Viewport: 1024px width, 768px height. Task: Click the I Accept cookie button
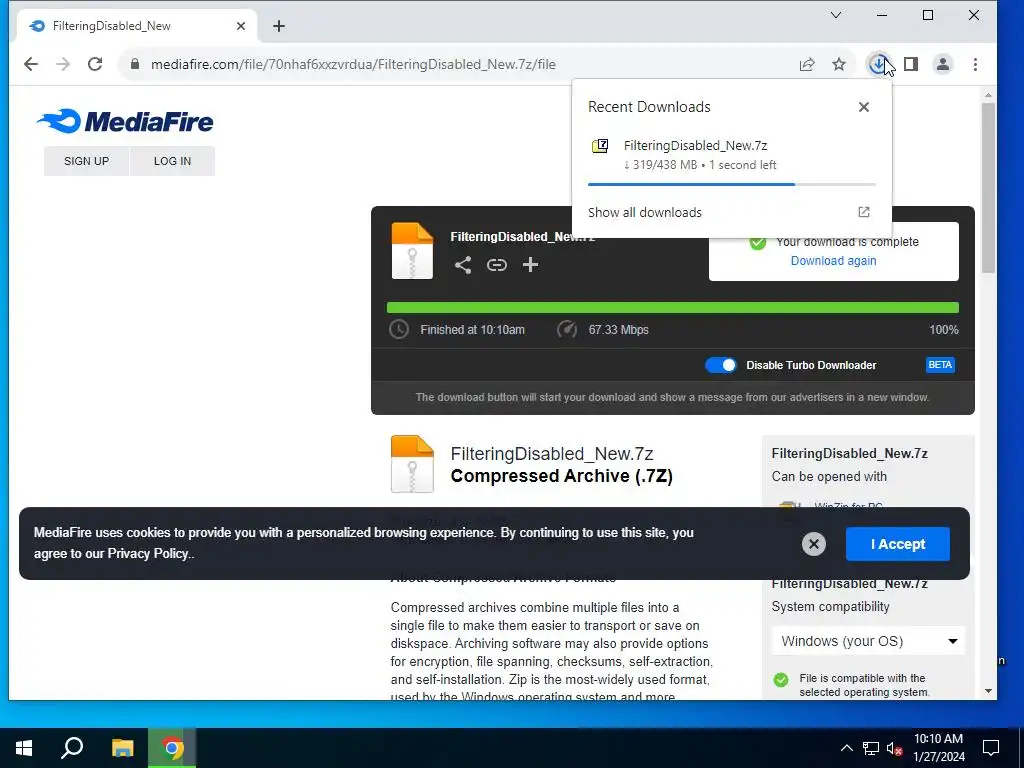(898, 544)
